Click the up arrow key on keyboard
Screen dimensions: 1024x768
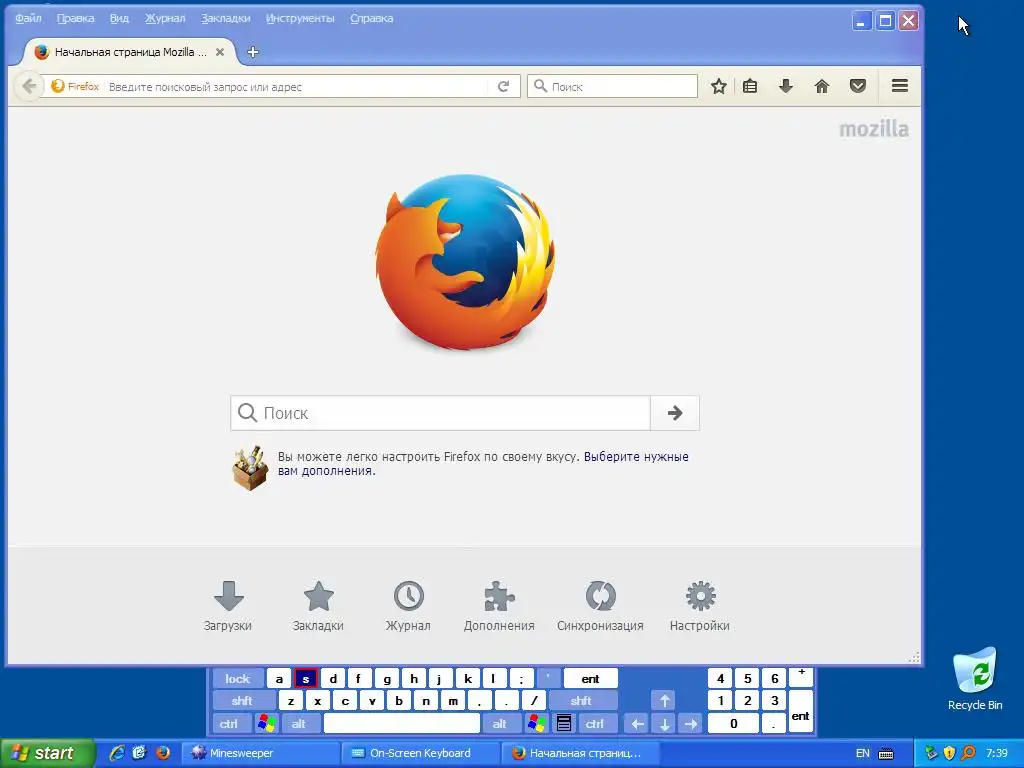(664, 701)
